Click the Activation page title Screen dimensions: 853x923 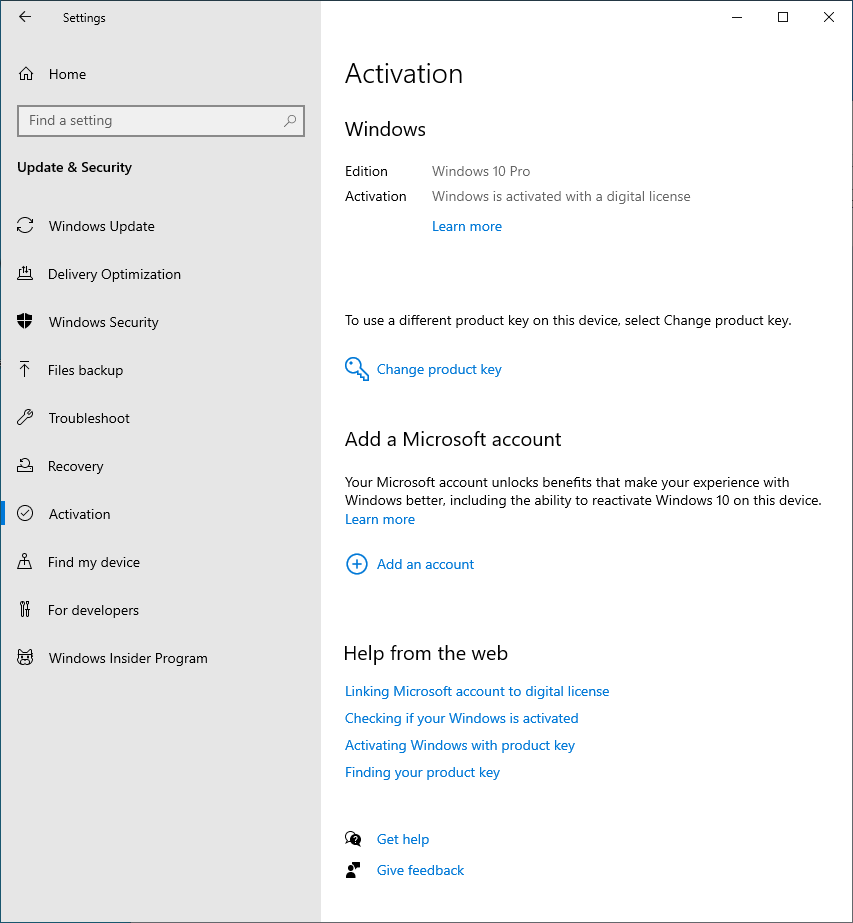point(404,74)
